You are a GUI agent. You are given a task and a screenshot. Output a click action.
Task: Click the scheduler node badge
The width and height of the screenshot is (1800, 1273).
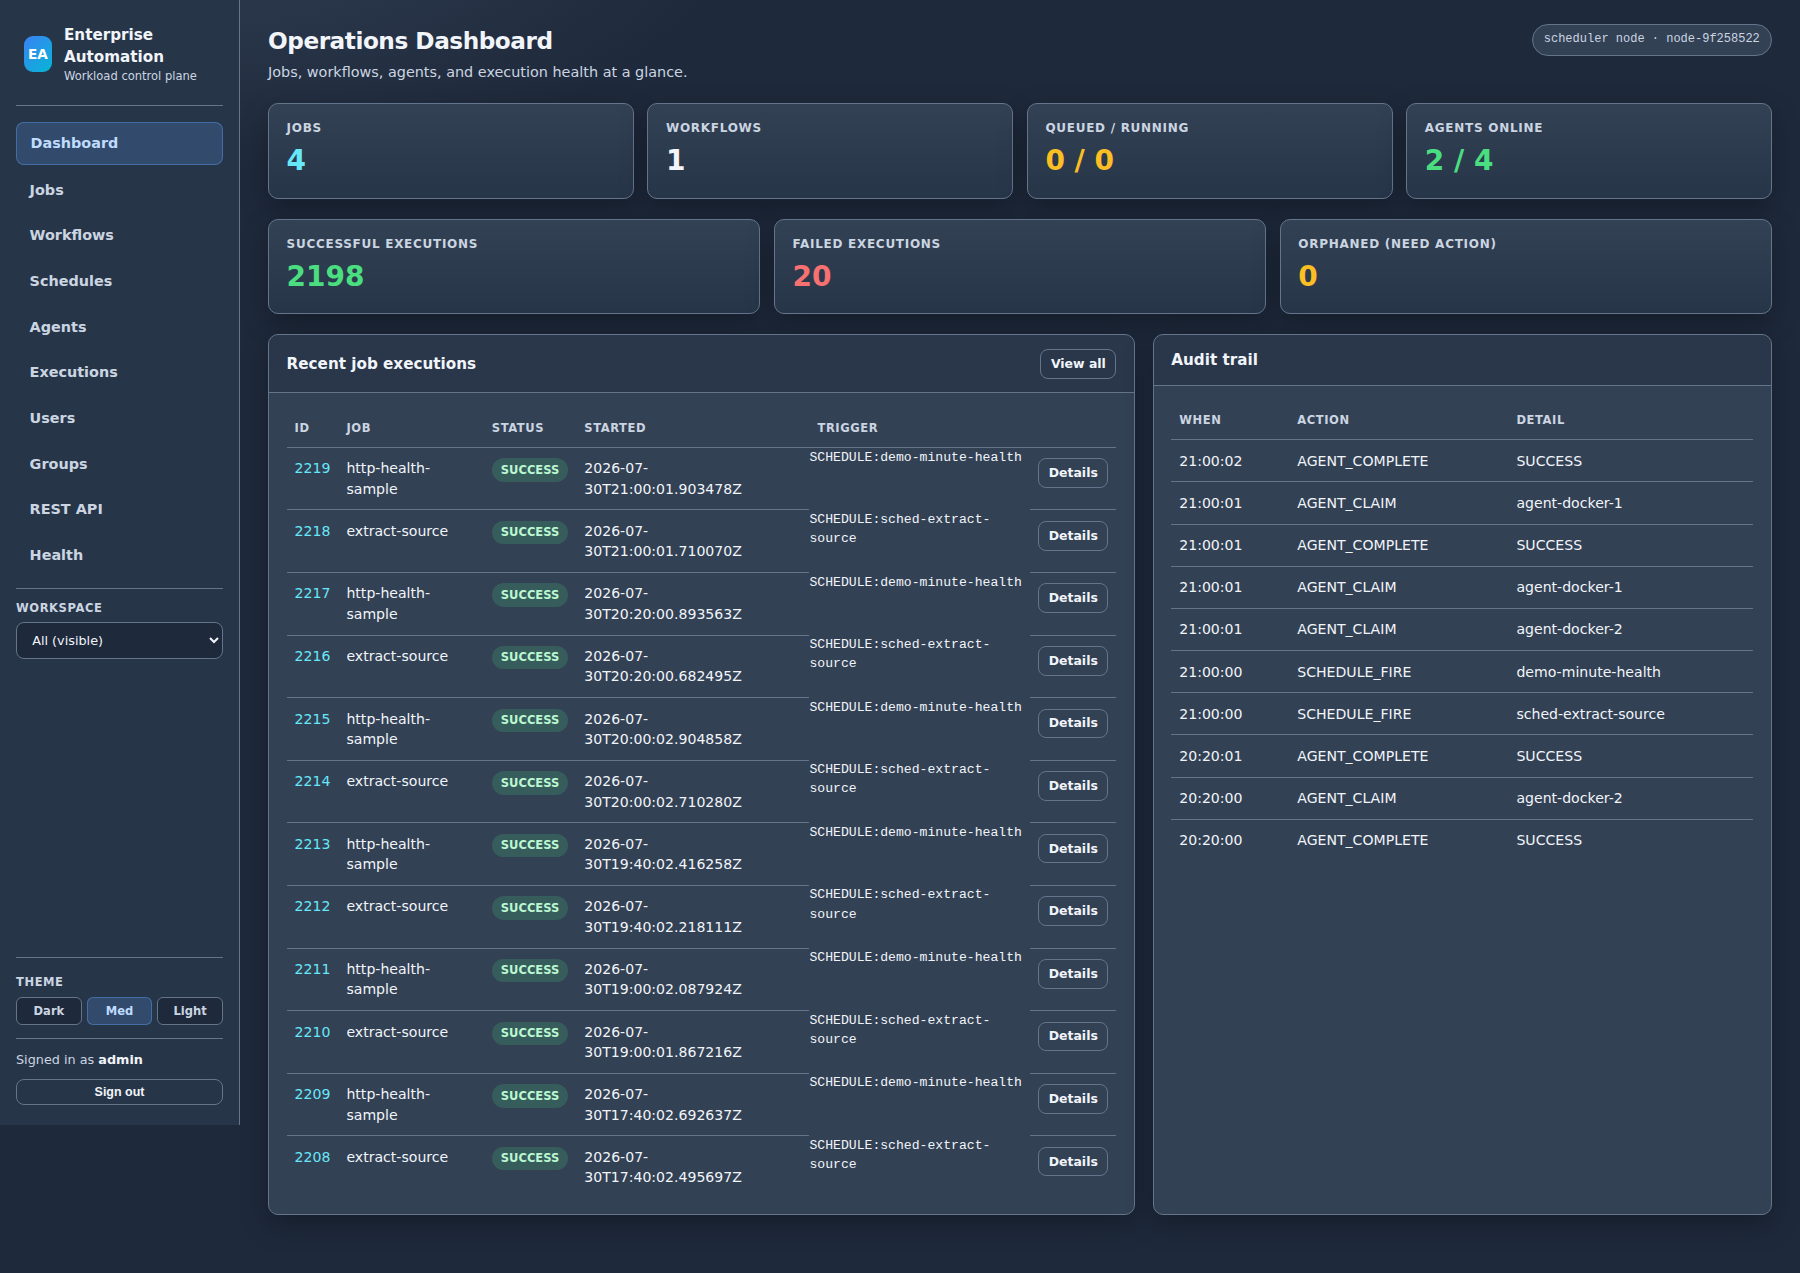click(x=1651, y=39)
